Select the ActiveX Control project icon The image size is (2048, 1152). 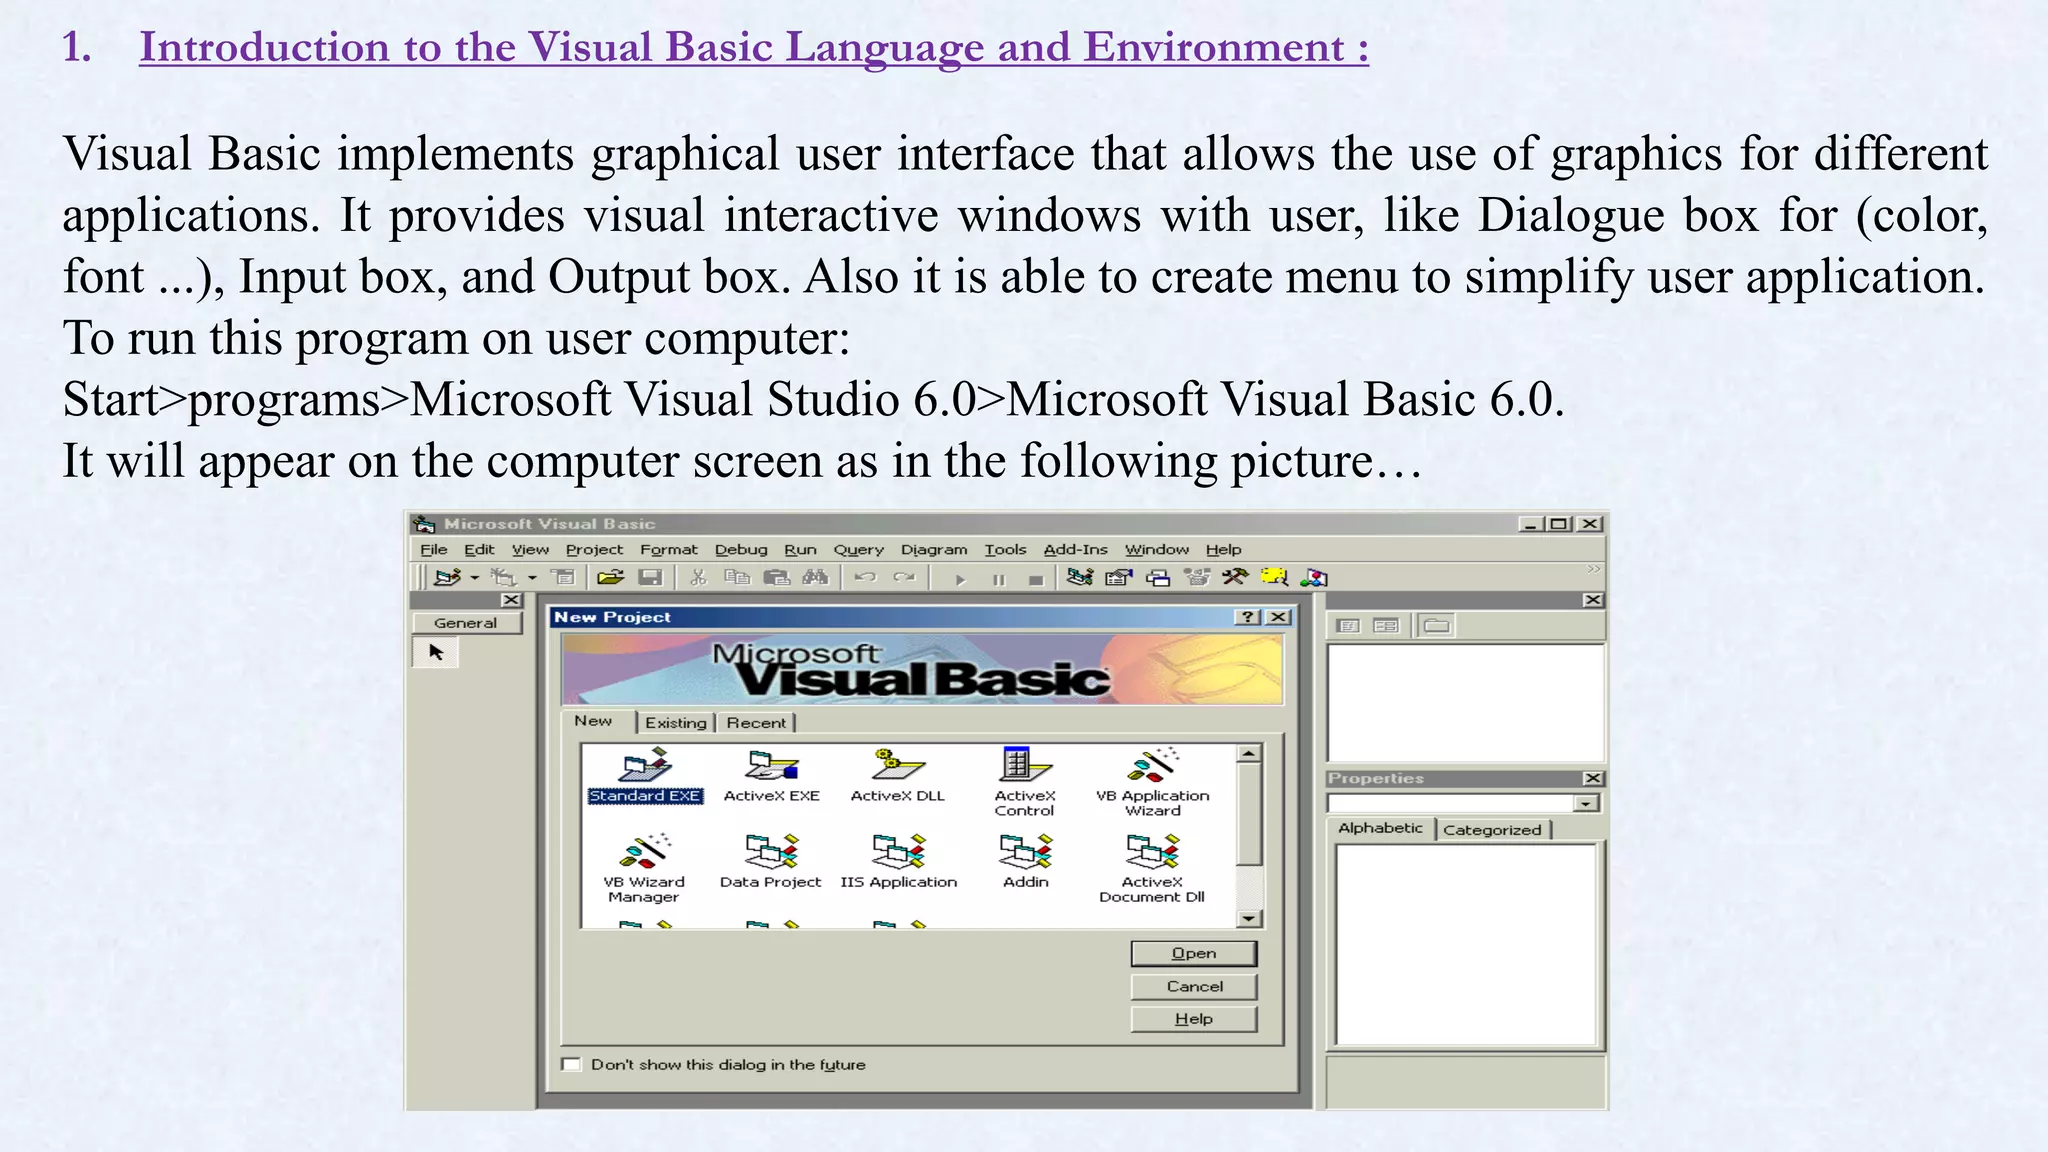click(x=1025, y=782)
